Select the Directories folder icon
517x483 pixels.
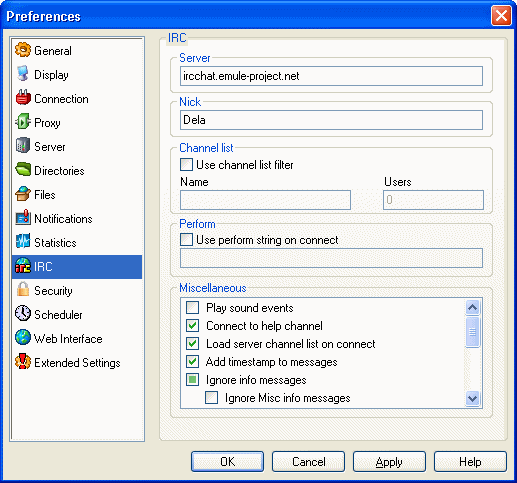[x=23, y=170]
